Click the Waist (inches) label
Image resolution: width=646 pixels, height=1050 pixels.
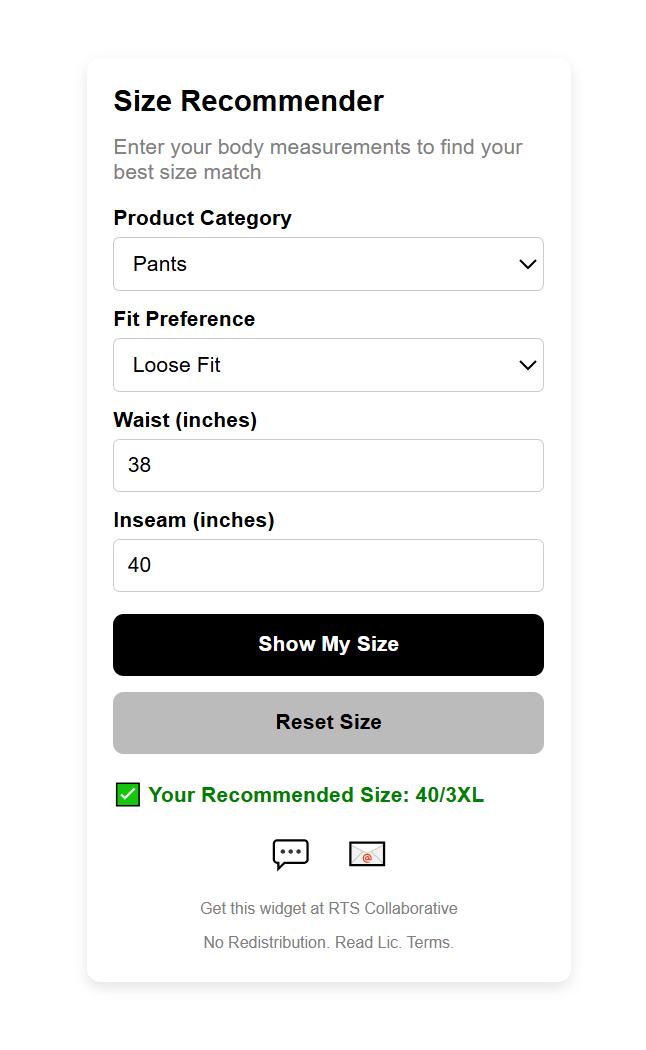185,420
